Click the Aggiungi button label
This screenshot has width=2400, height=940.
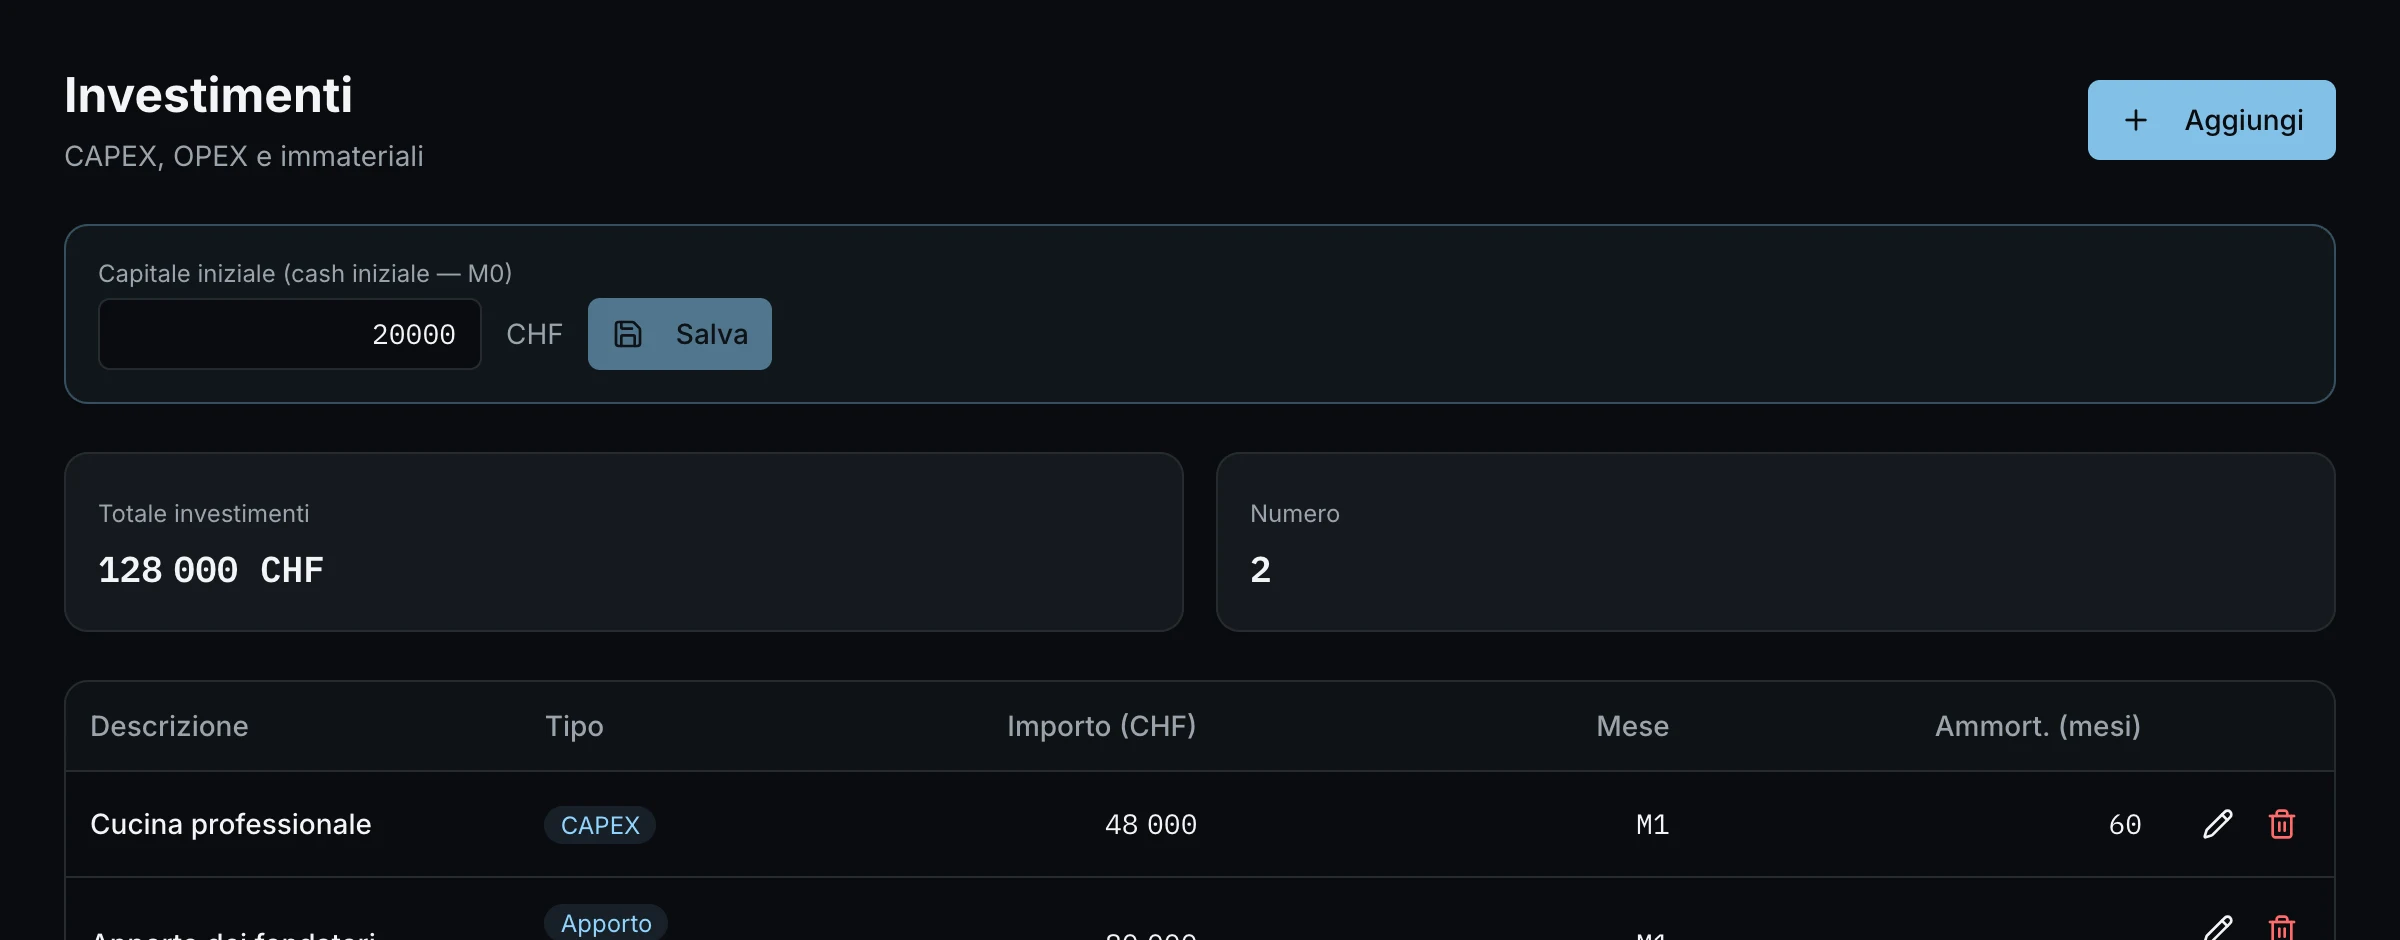tap(2243, 120)
